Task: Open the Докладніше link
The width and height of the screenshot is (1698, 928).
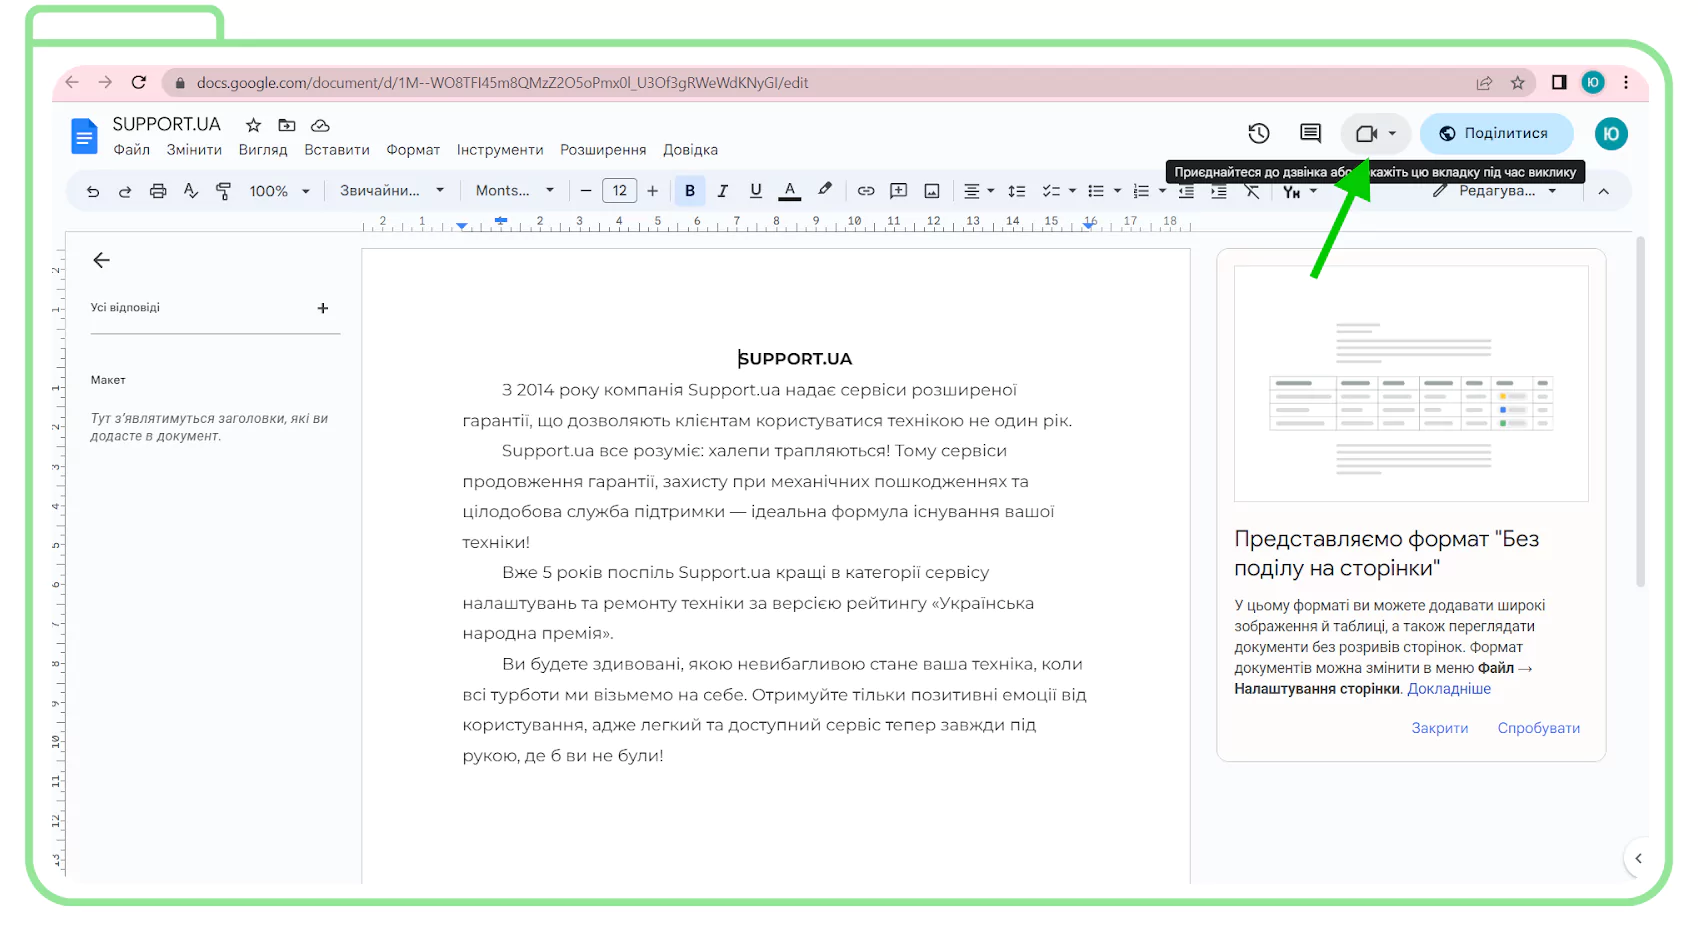Action: coord(1449,689)
